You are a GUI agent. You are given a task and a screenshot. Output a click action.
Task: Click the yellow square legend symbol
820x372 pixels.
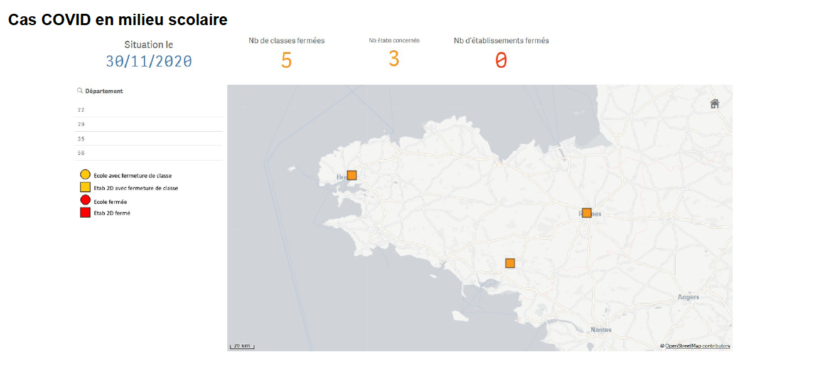pos(85,187)
